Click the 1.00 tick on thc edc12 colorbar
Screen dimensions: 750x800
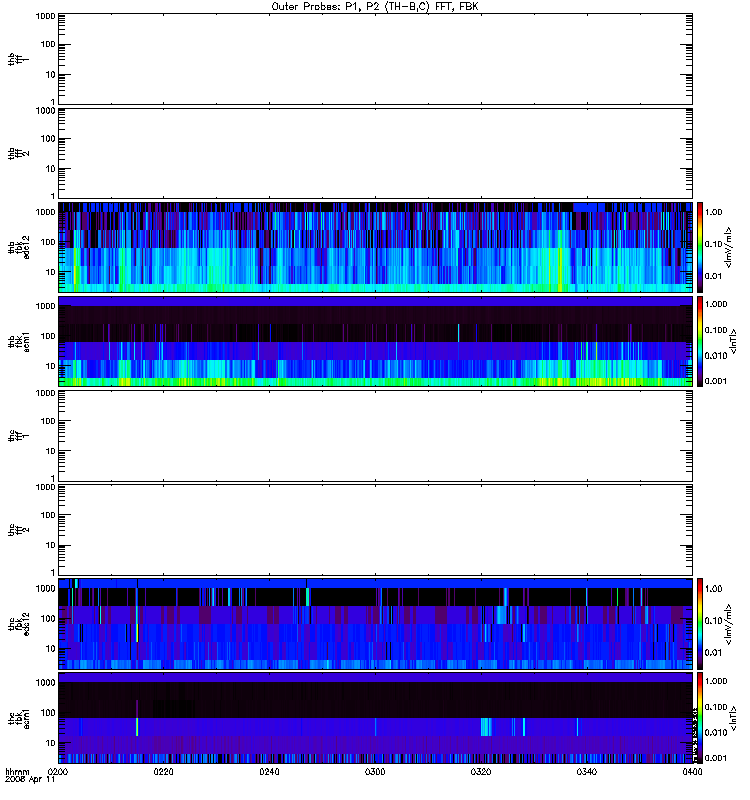point(714,589)
